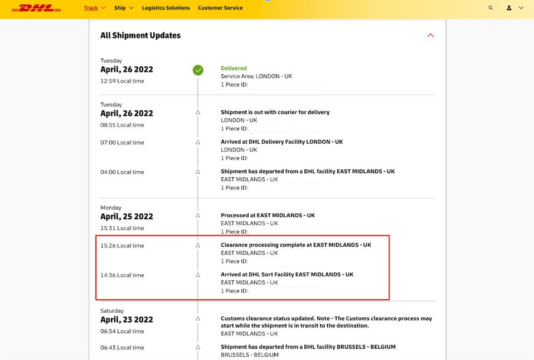534x360 pixels.
Task: Click the DHL logo
Action: point(36,8)
